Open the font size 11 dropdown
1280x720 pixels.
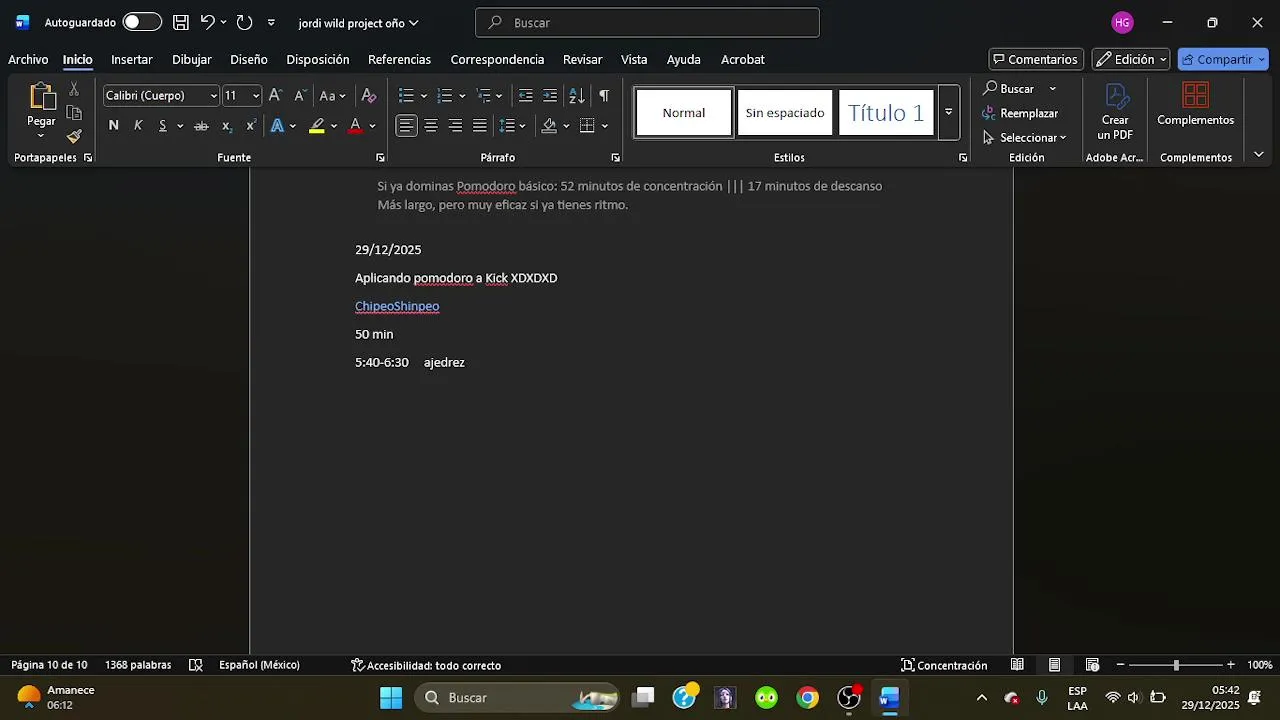[256, 96]
